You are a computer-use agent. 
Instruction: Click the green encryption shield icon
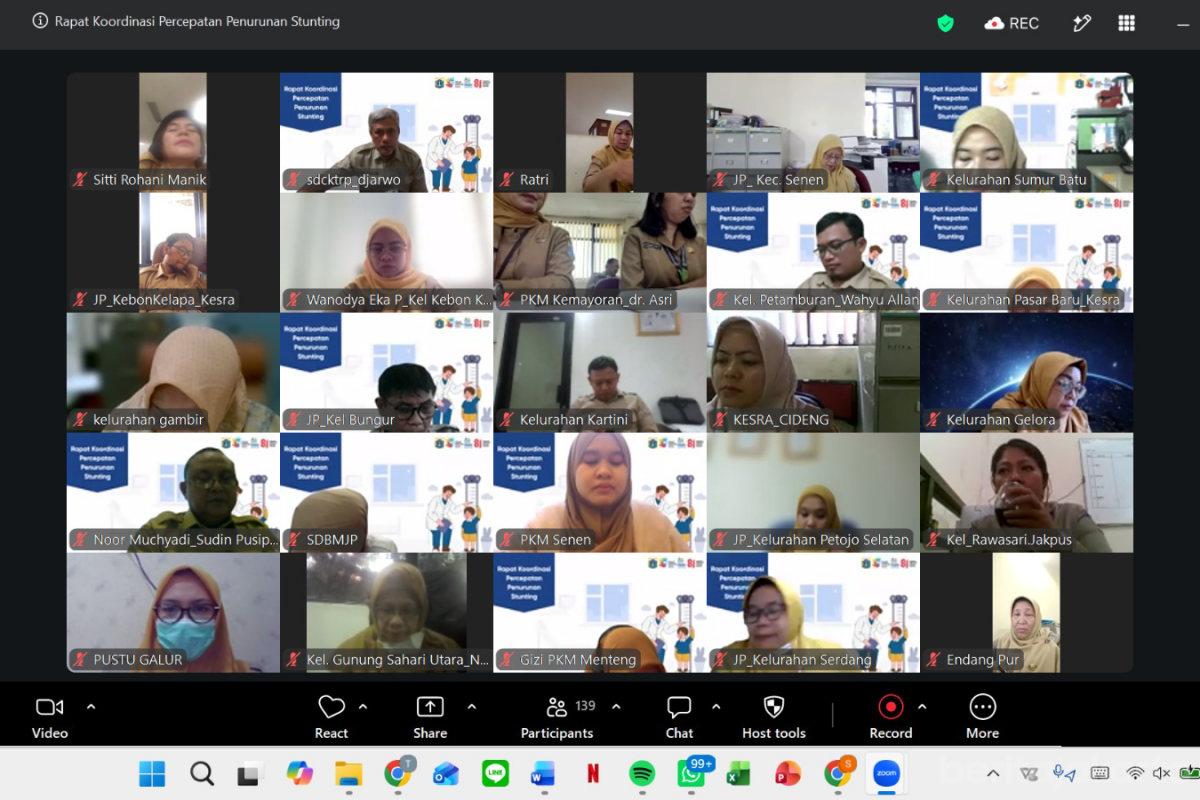coord(945,22)
